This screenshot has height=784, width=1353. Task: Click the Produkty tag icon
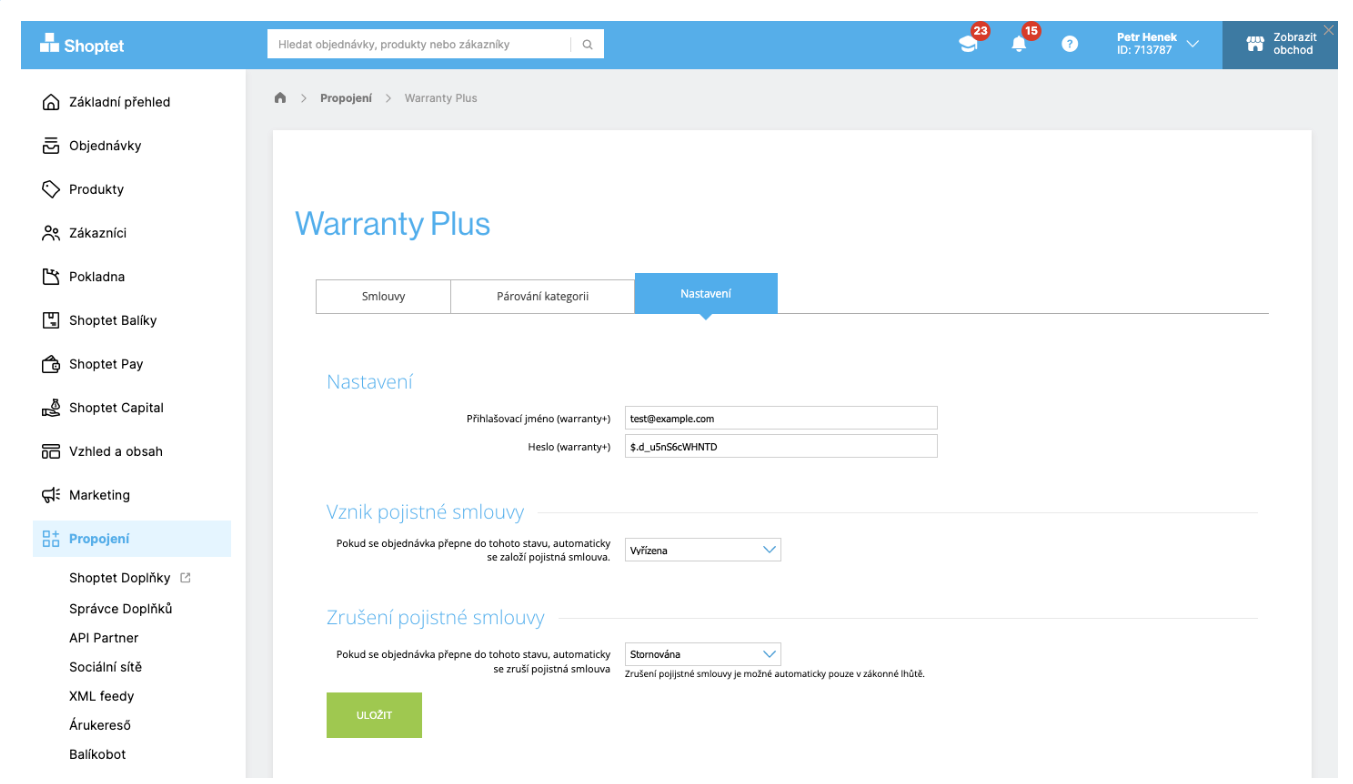click(x=51, y=189)
